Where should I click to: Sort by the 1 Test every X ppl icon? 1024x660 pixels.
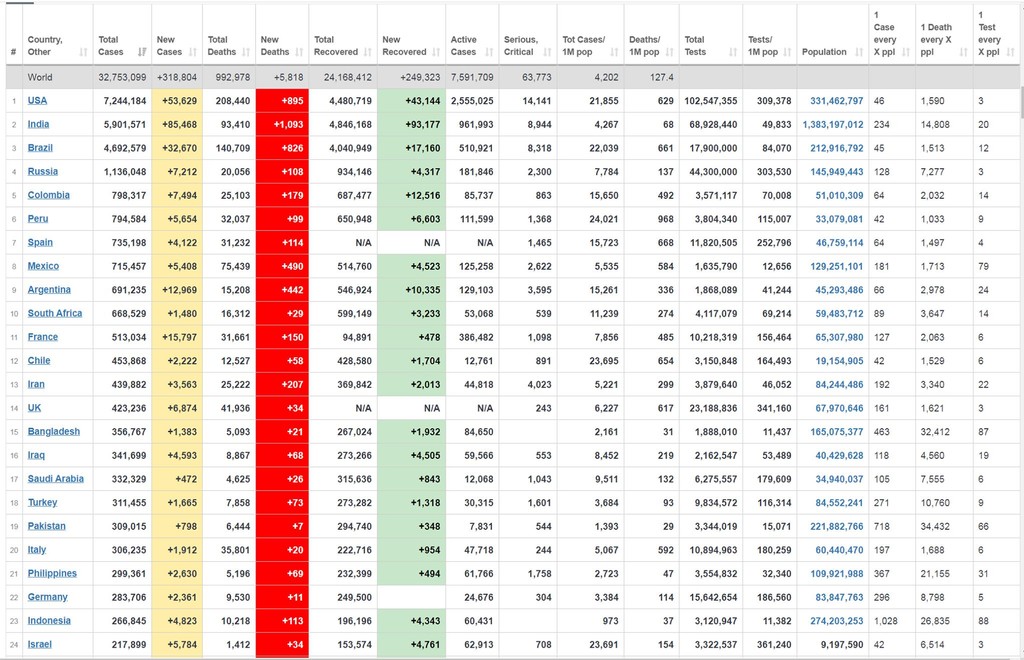(x=1011, y=52)
